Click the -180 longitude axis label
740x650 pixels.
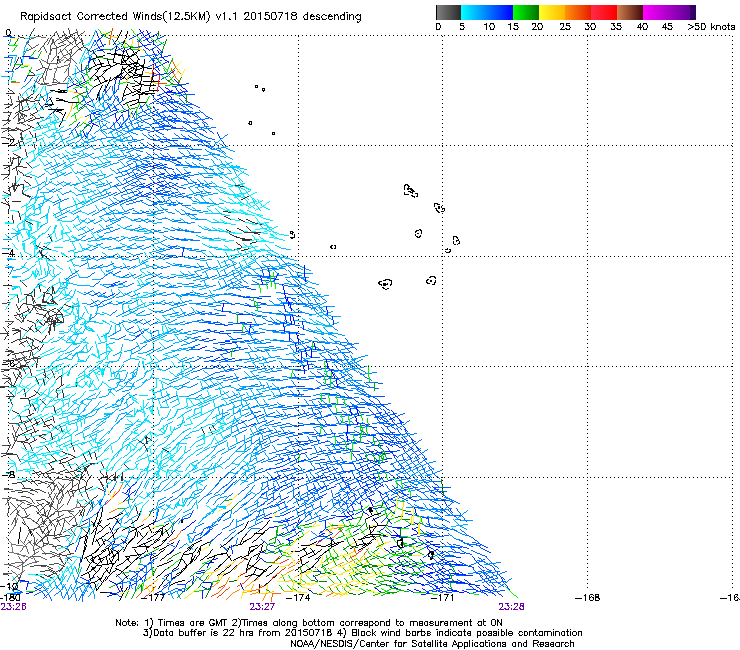click(x=10, y=598)
